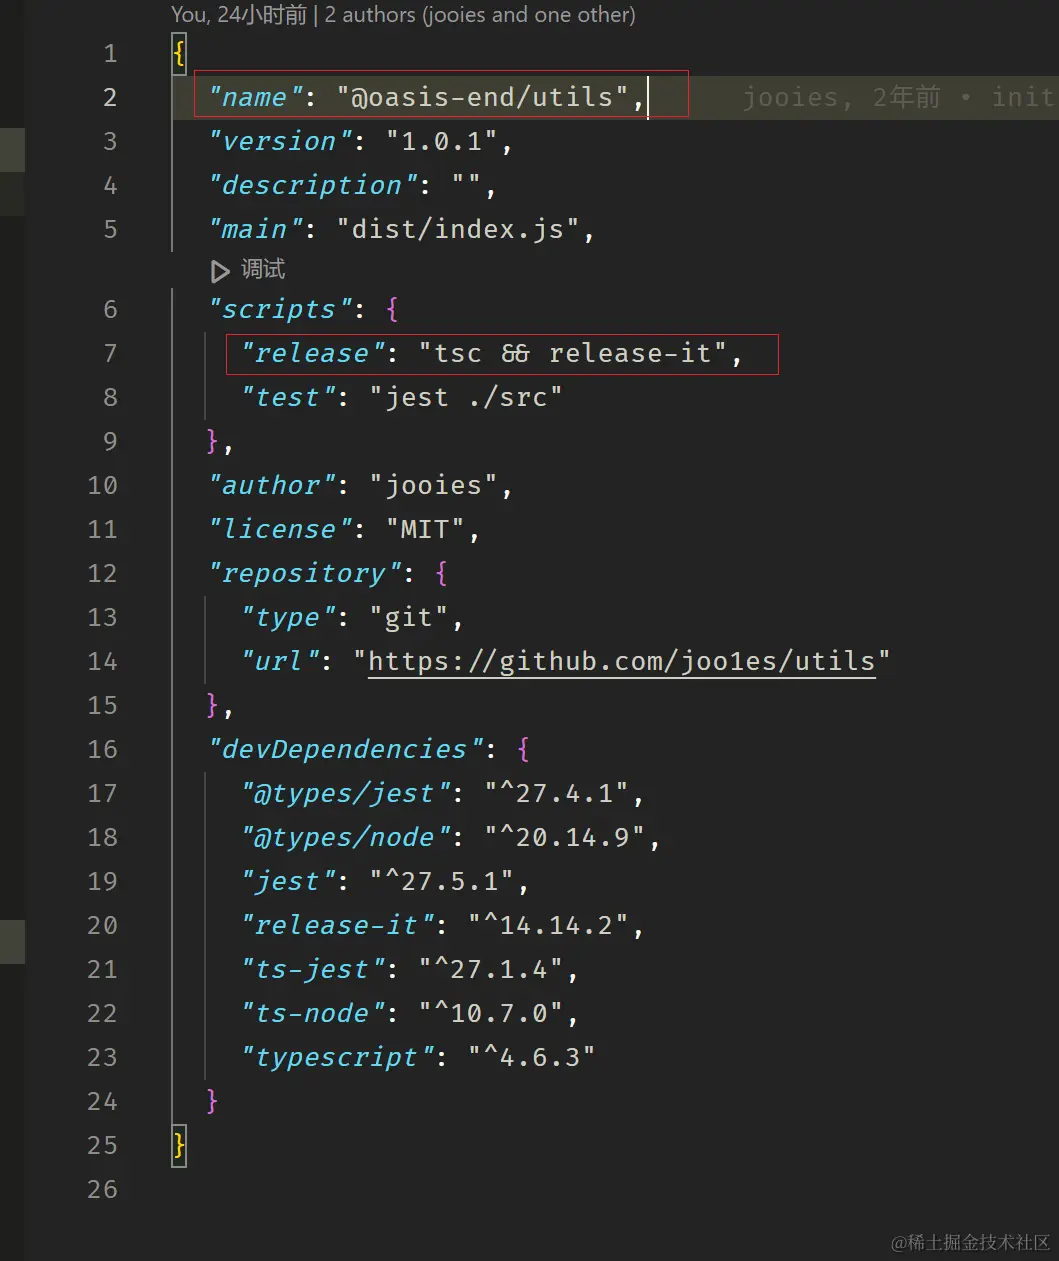Click line number 1 in the gutter
Screen dimensions: 1059x1261
pos(110,53)
